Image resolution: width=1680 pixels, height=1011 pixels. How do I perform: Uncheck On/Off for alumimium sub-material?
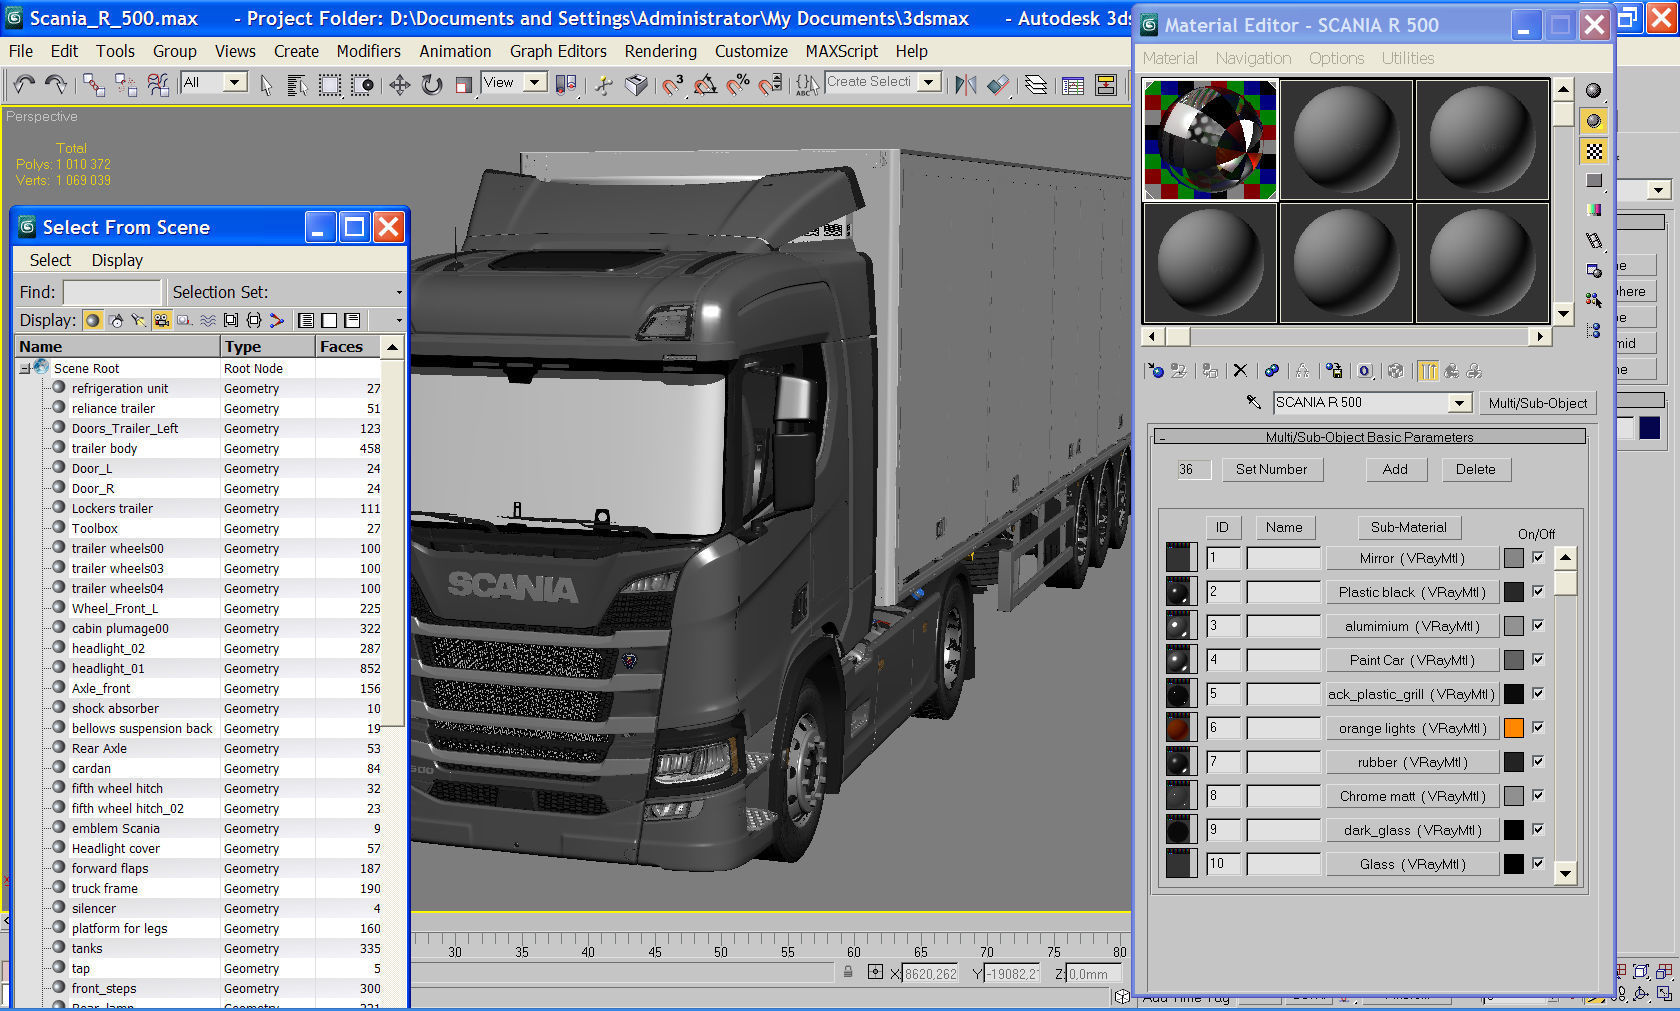[x=1538, y=626]
